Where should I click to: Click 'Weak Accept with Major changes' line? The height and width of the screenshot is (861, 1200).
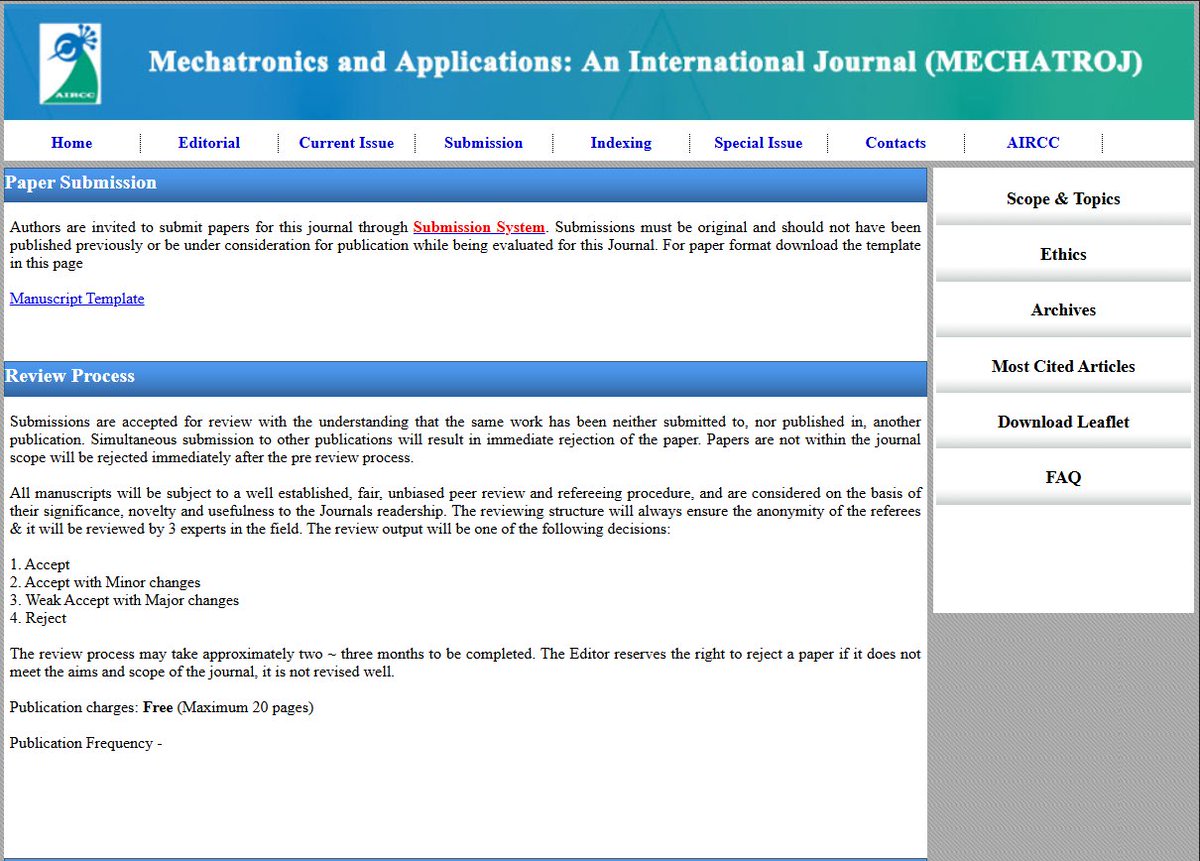click(124, 600)
